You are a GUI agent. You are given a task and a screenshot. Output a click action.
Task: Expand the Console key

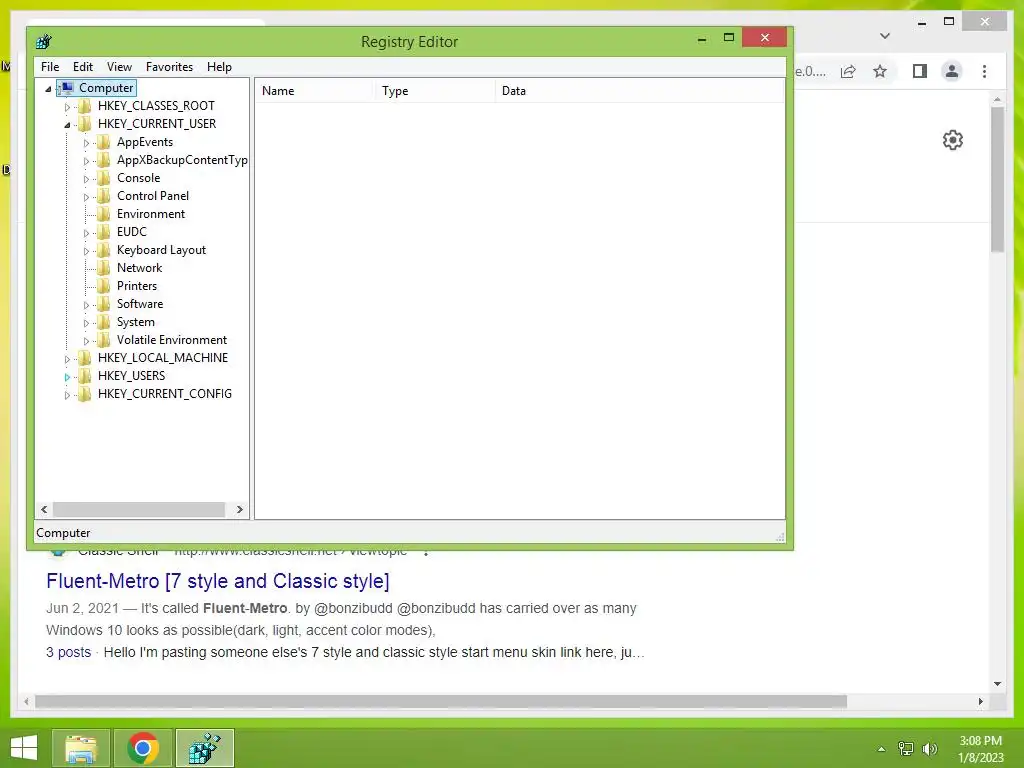click(86, 178)
